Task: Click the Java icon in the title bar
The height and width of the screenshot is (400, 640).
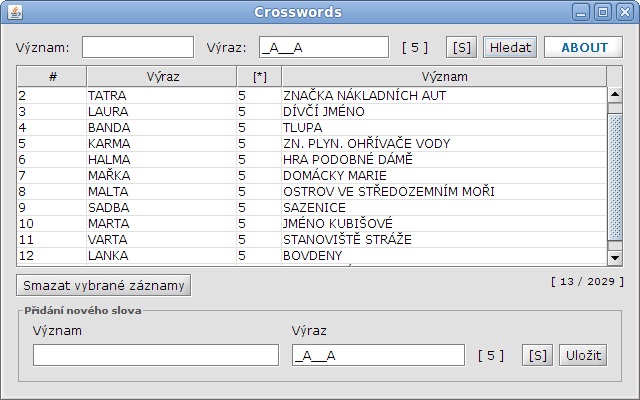Action: click(11, 12)
